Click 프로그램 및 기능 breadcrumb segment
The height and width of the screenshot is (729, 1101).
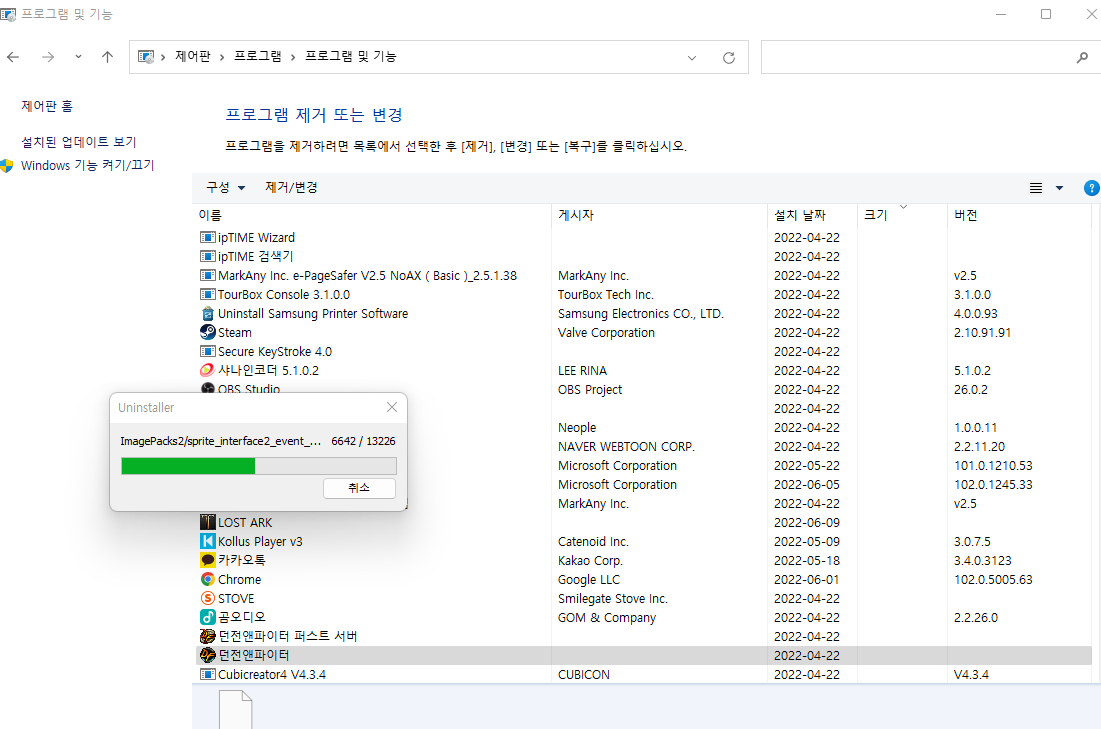coord(350,56)
